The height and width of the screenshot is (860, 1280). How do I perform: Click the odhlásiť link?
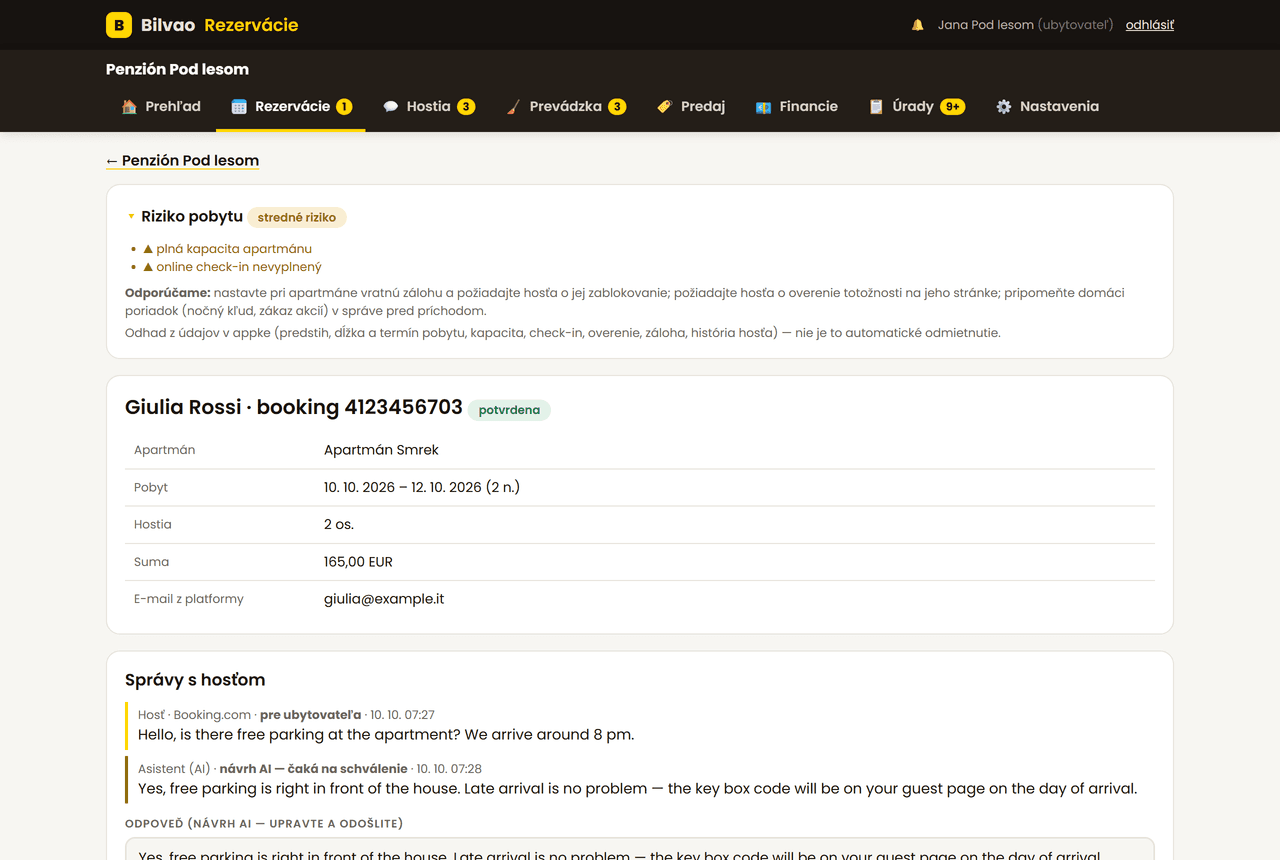pyautogui.click(x=1150, y=25)
